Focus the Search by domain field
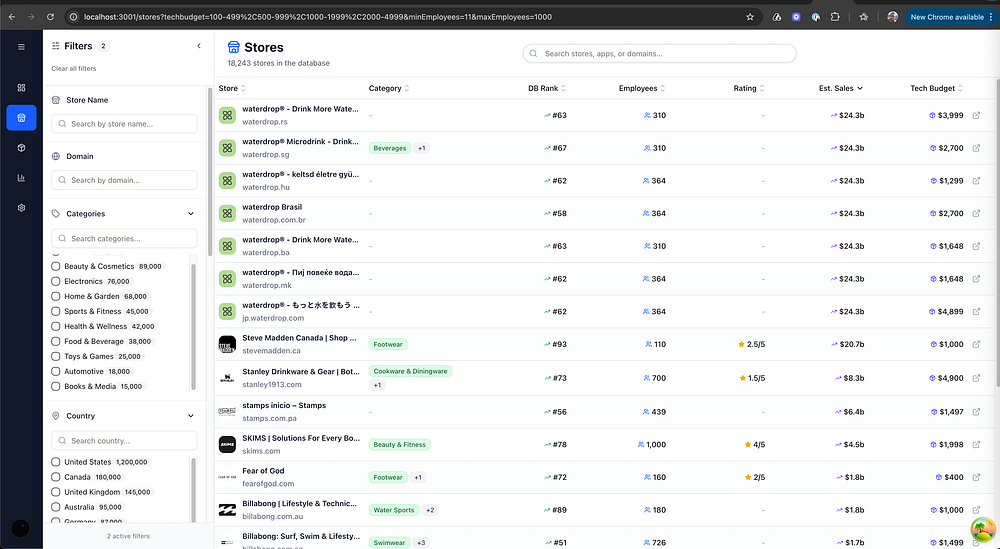Screen dimensions: 1000x549 (124, 180)
